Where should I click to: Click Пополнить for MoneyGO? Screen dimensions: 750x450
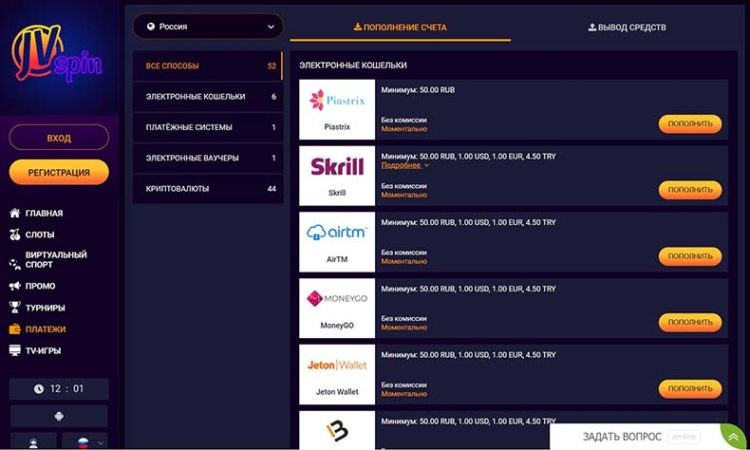click(x=690, y=322)
